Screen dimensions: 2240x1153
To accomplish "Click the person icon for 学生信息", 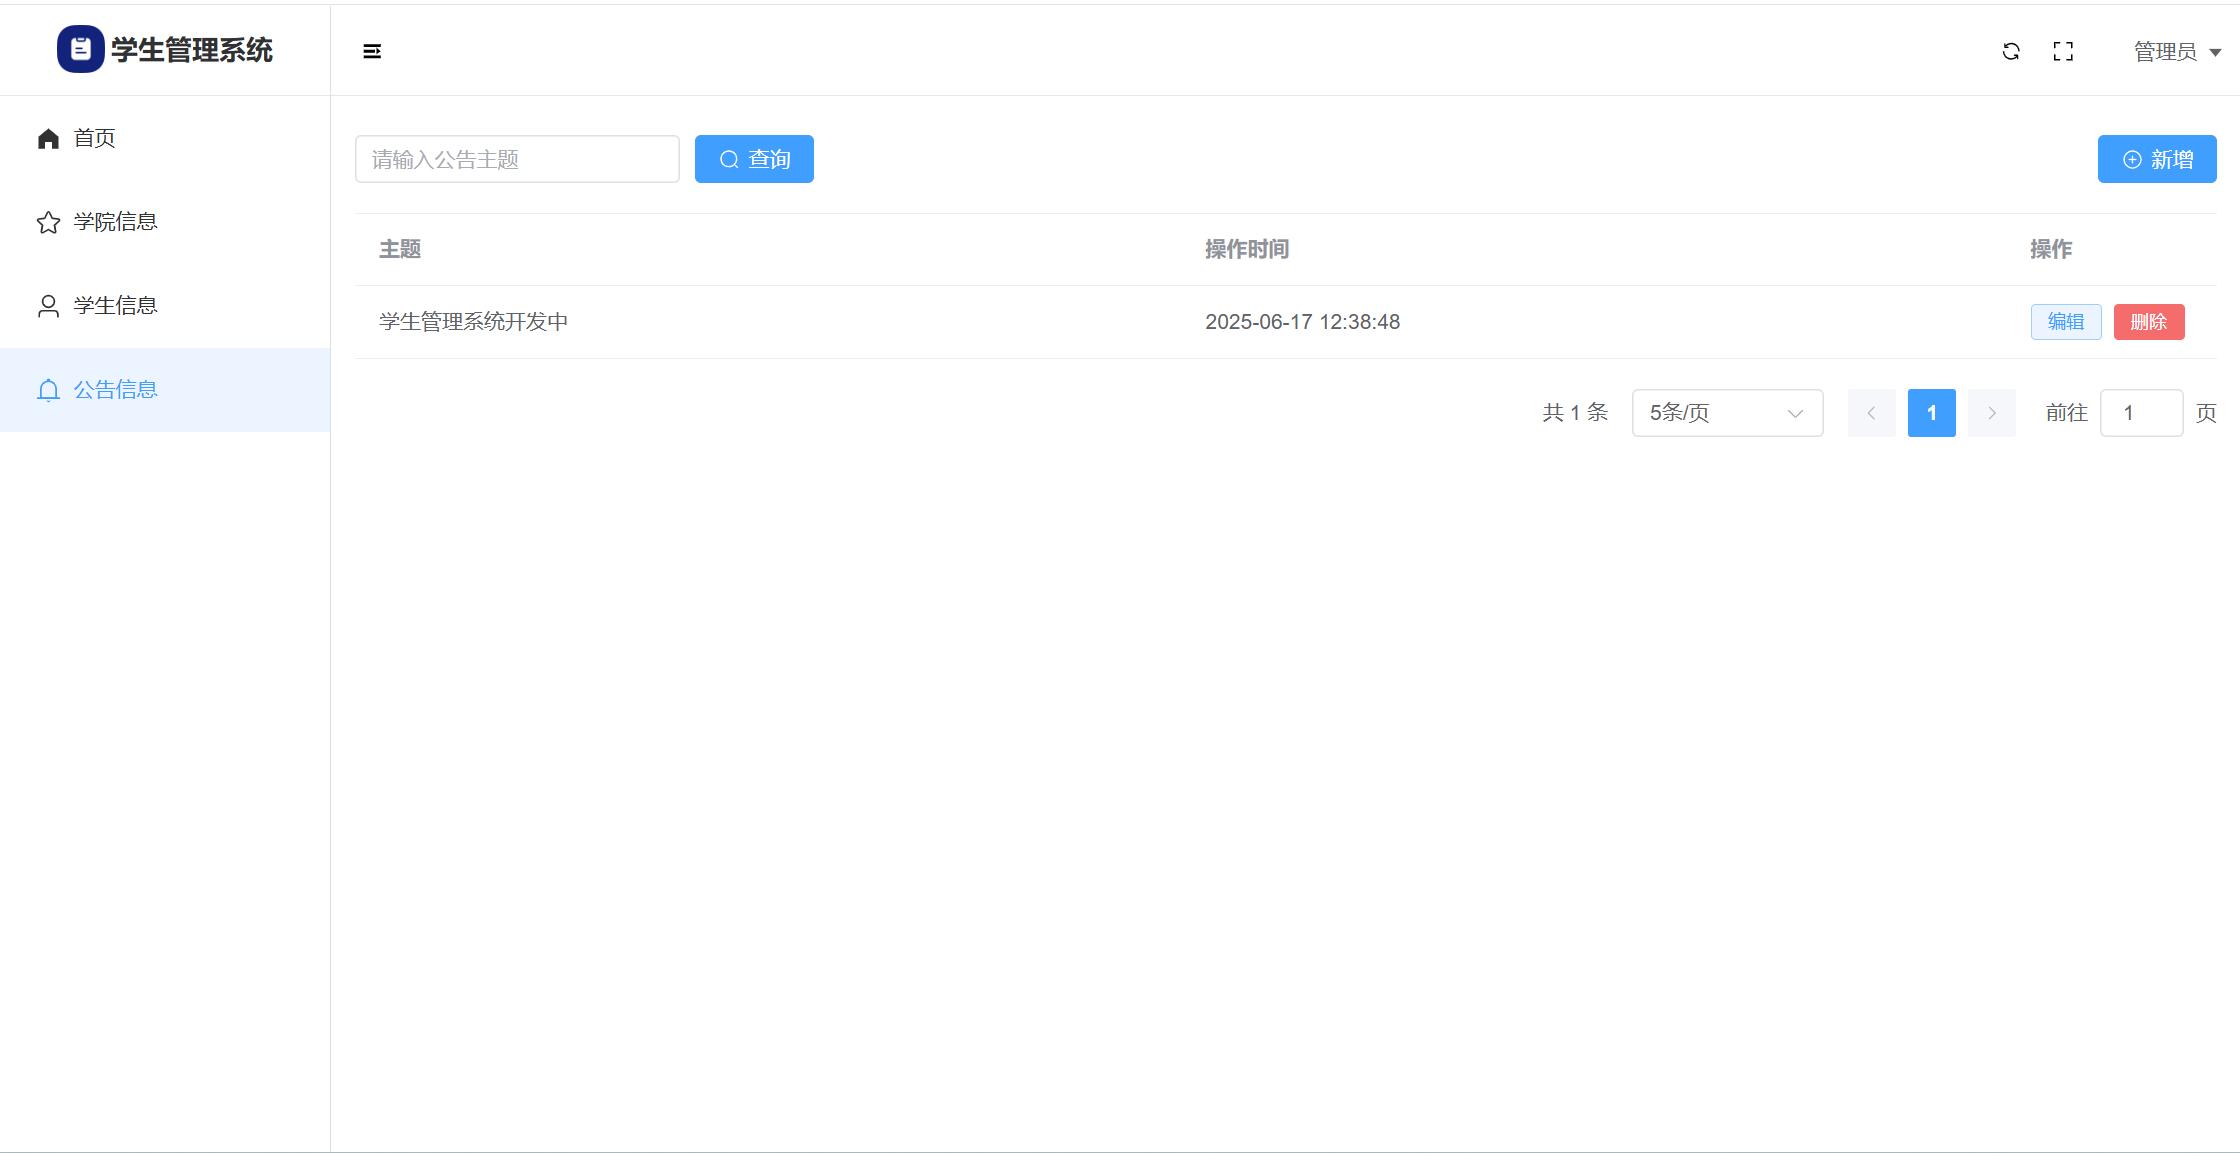I will coord(48,306).
